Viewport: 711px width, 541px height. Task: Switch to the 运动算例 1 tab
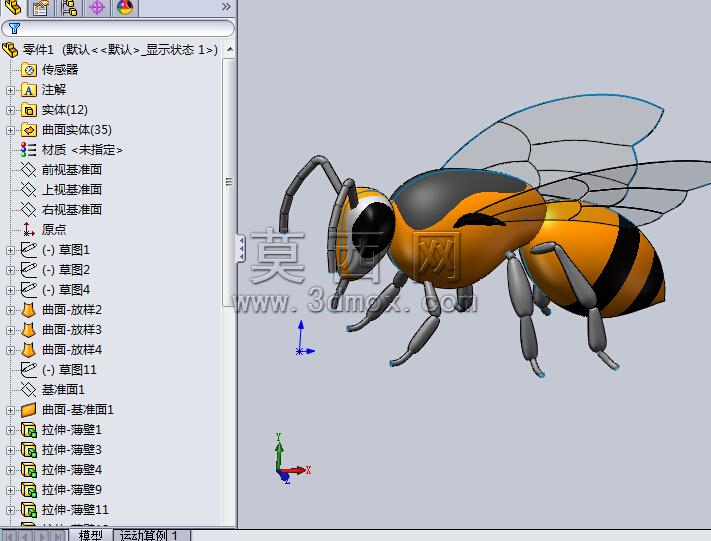[150, 535]
